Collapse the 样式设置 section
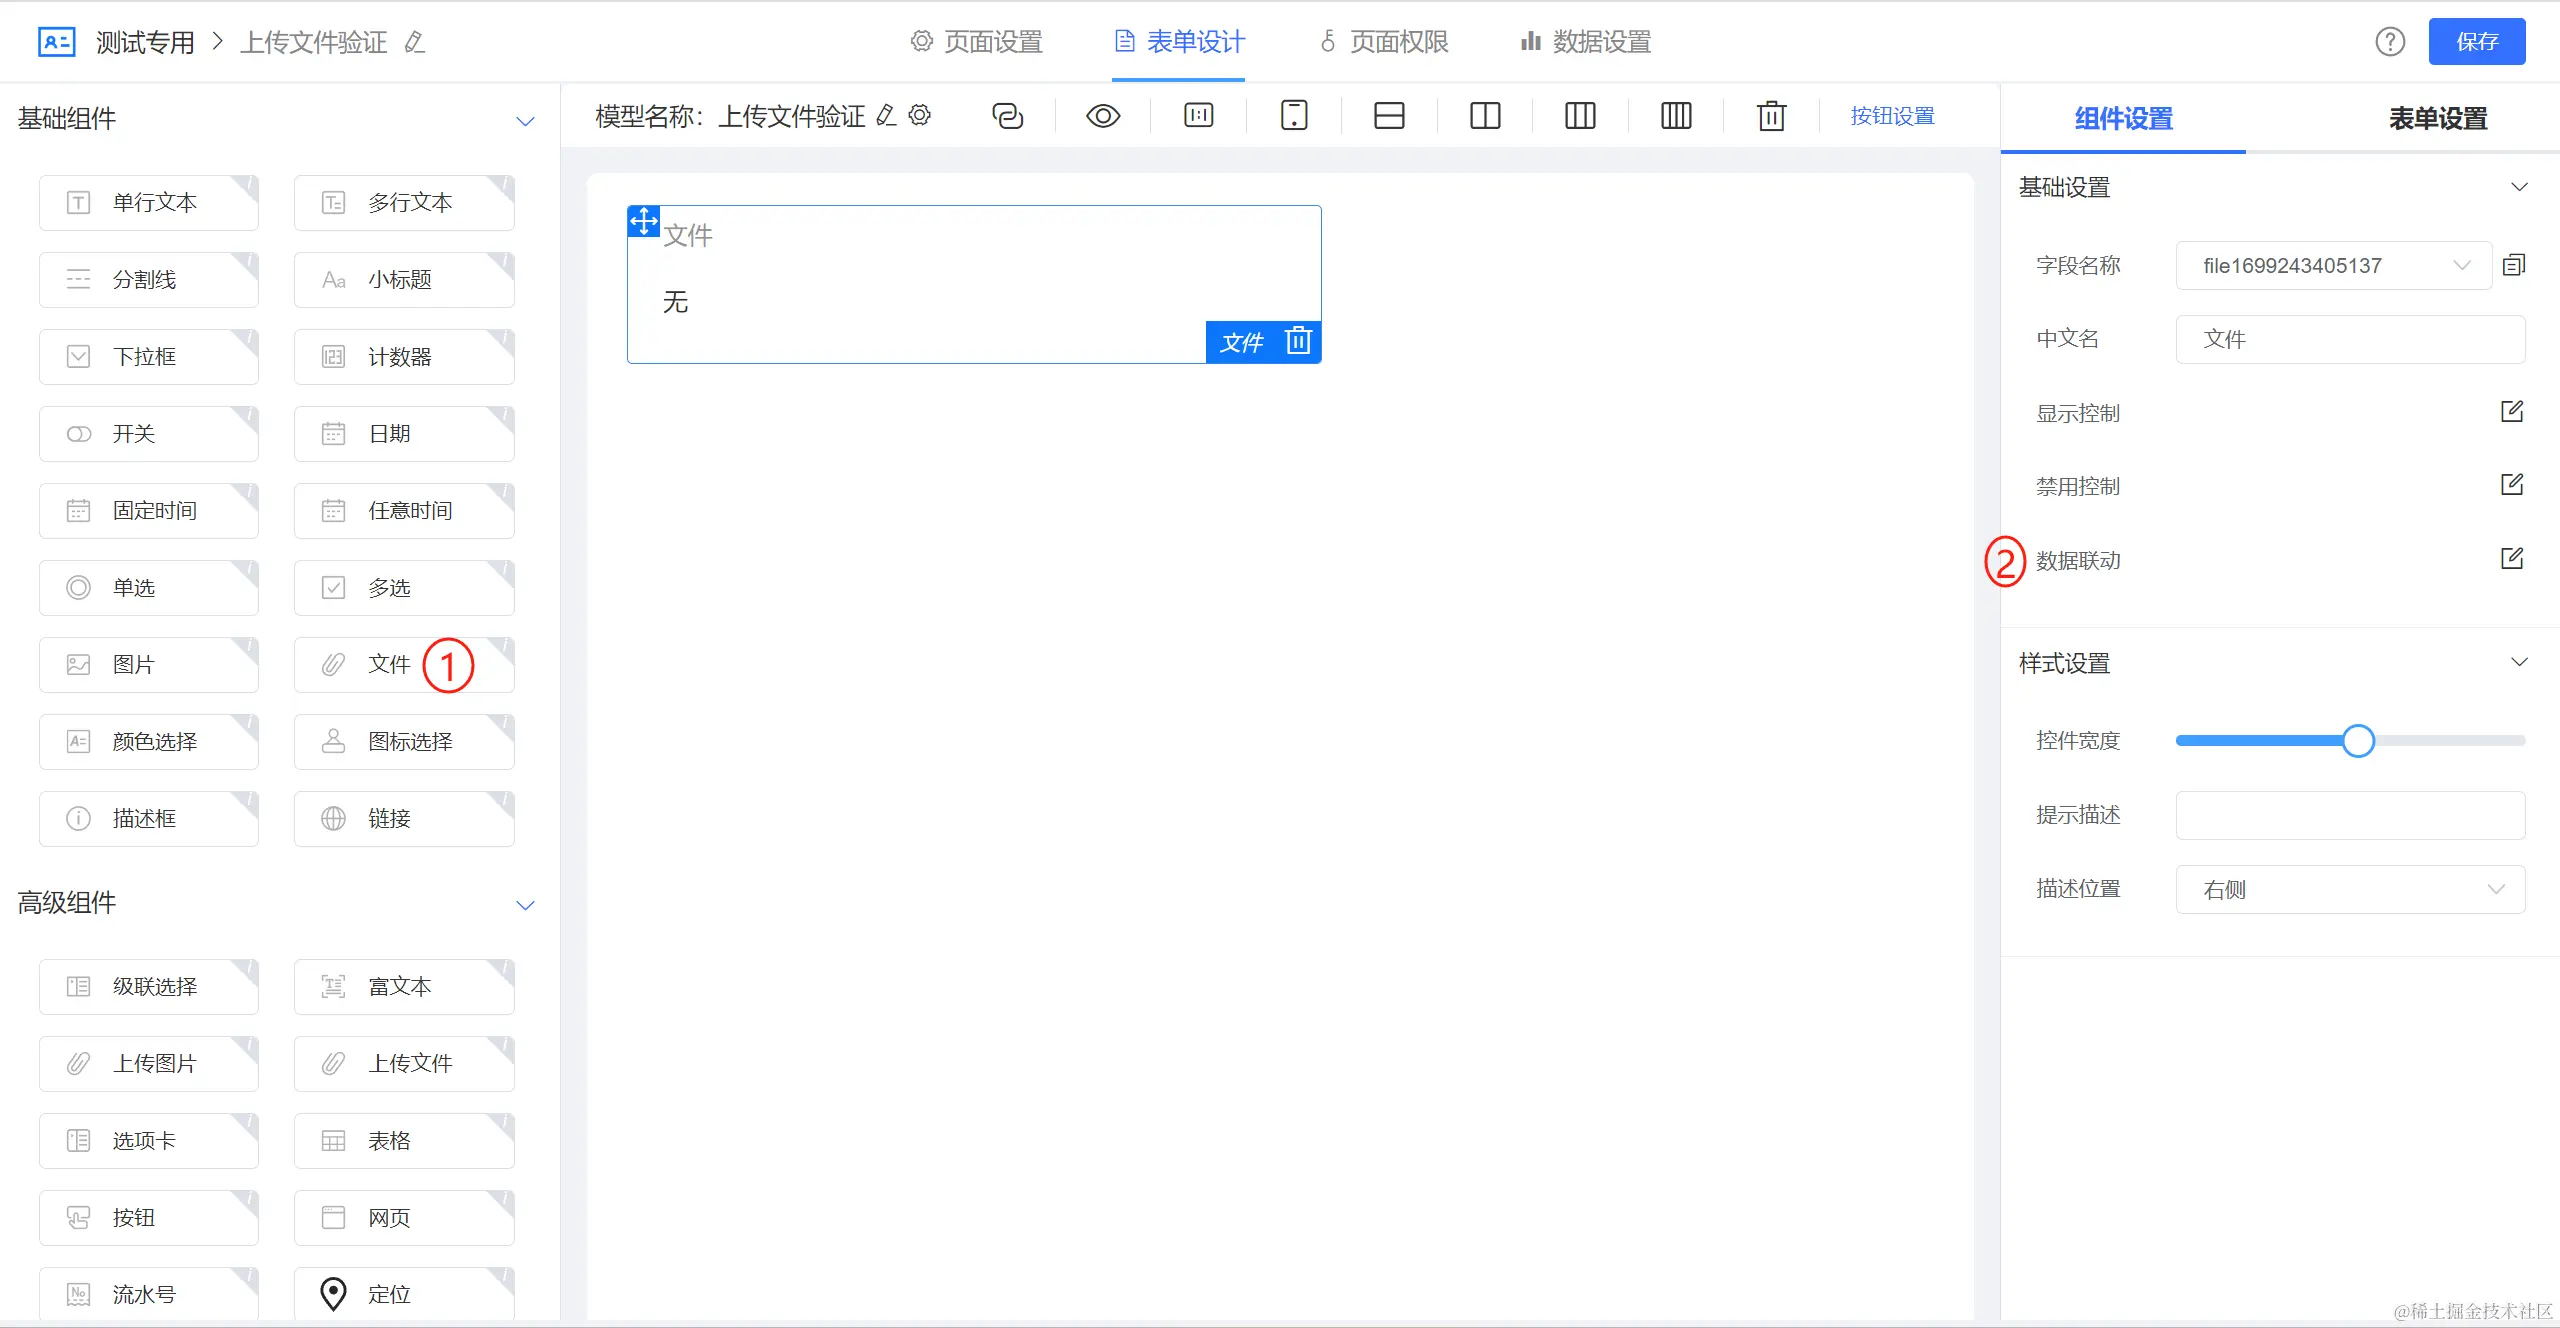 pyautogui.click(x=2519, y=663)
